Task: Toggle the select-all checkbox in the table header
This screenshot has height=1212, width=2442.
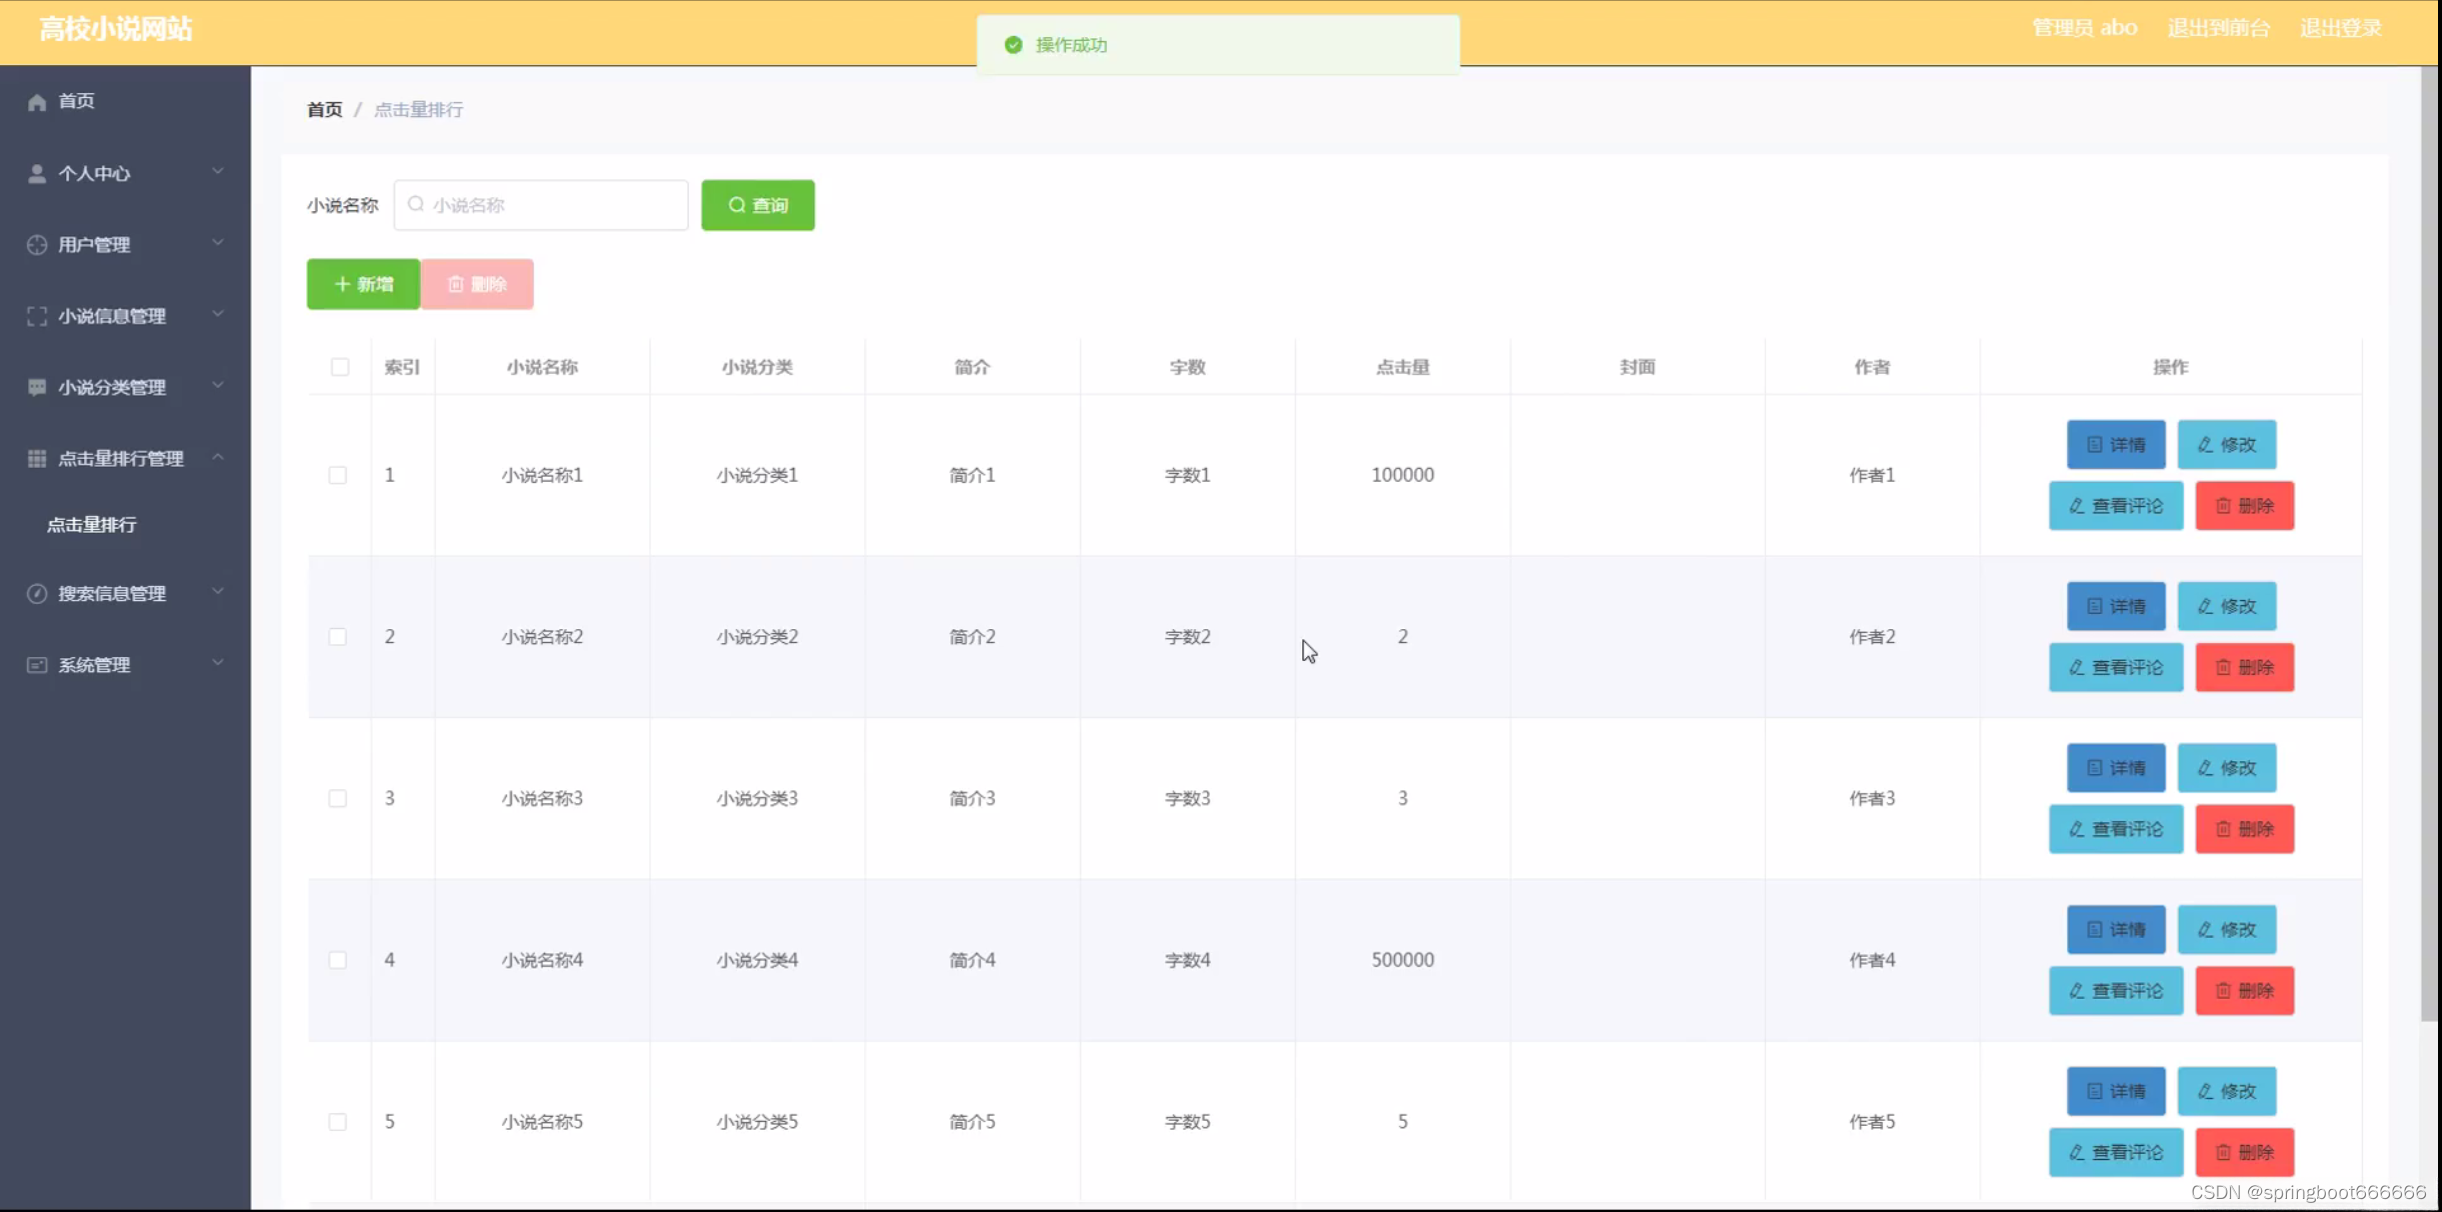Action: tap(340, 367)
